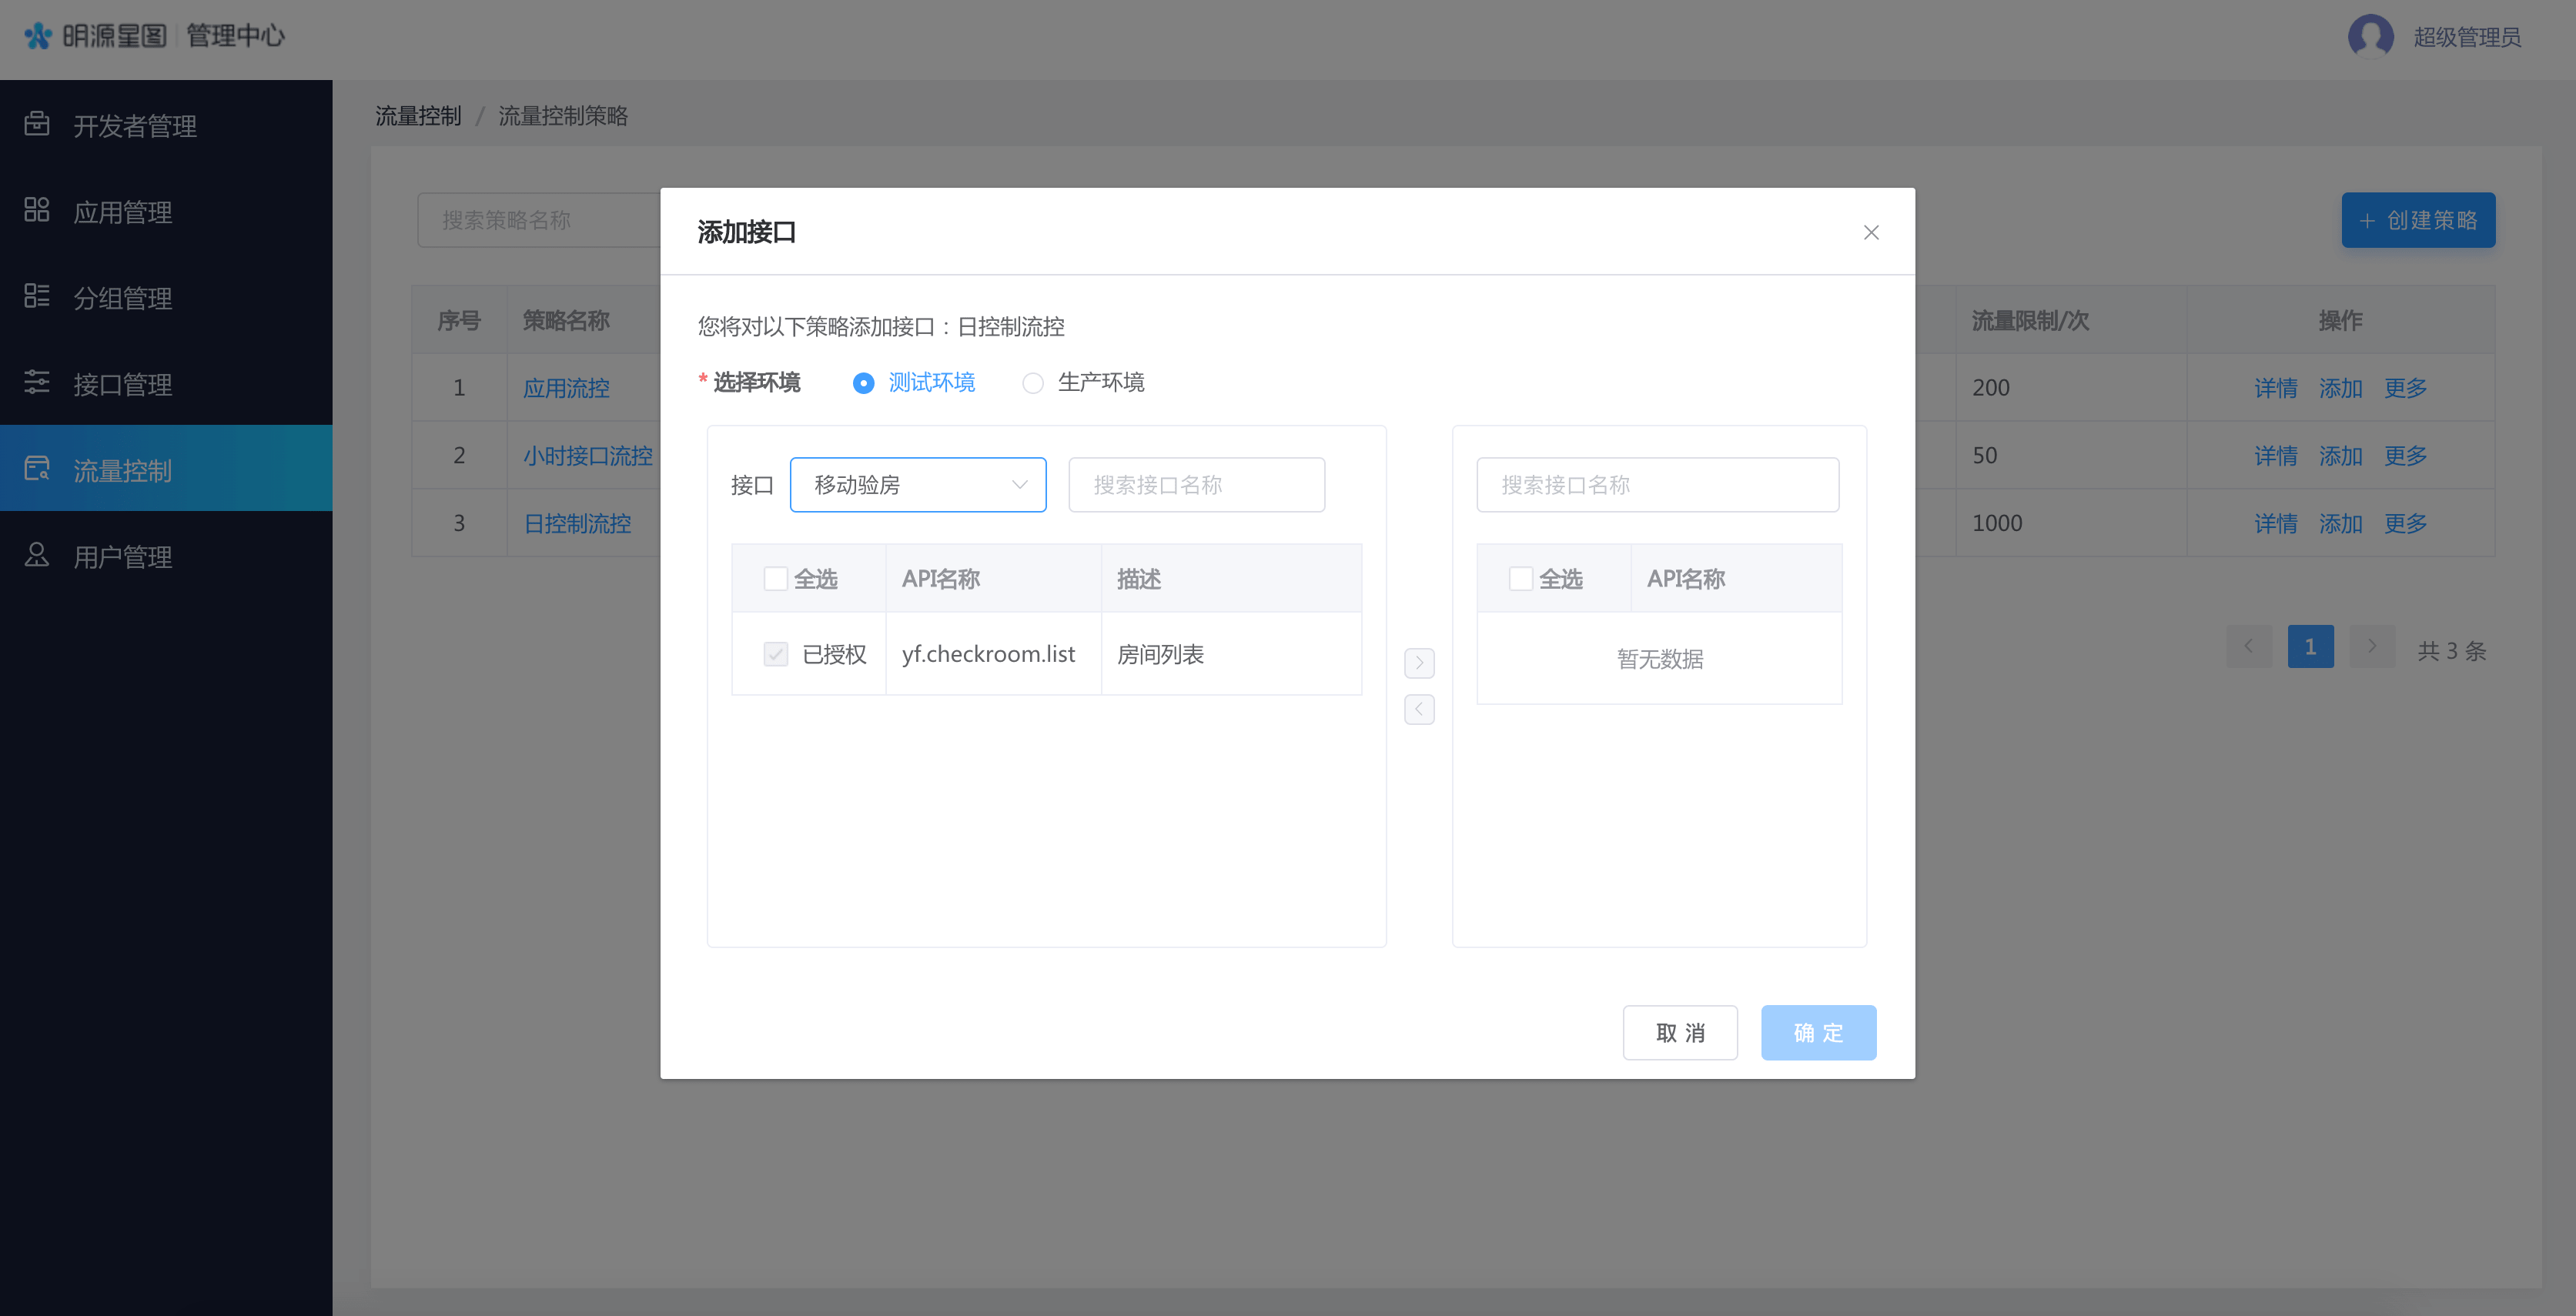Open the 流量控制 menu item
Viewport: 2576px width, 1316px height.
tap(122, 469)
